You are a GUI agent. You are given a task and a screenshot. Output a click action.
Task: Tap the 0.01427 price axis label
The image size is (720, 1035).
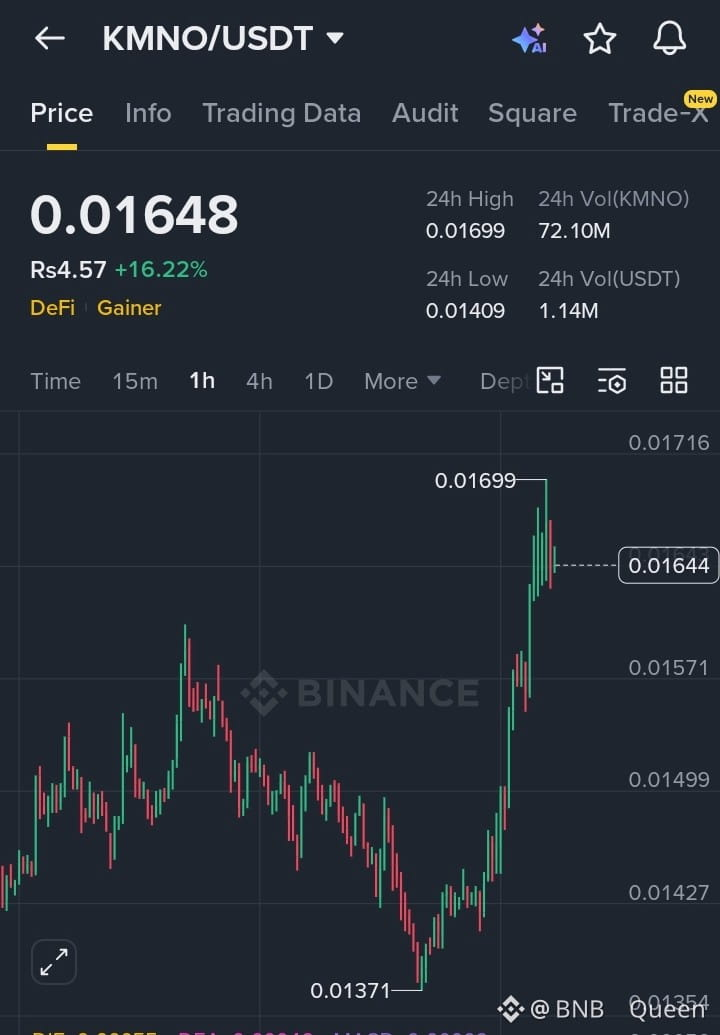click(669, 892)
